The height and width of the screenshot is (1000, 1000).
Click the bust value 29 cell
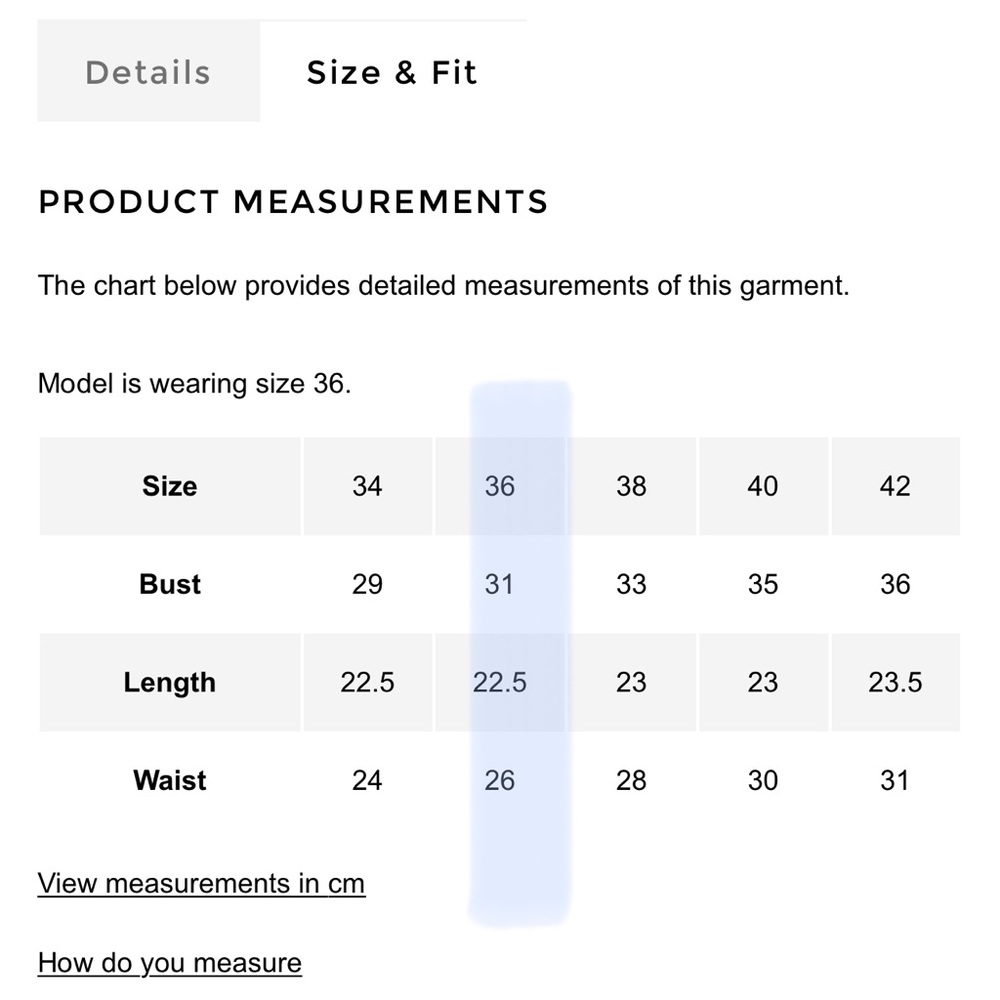pos(367,584)
